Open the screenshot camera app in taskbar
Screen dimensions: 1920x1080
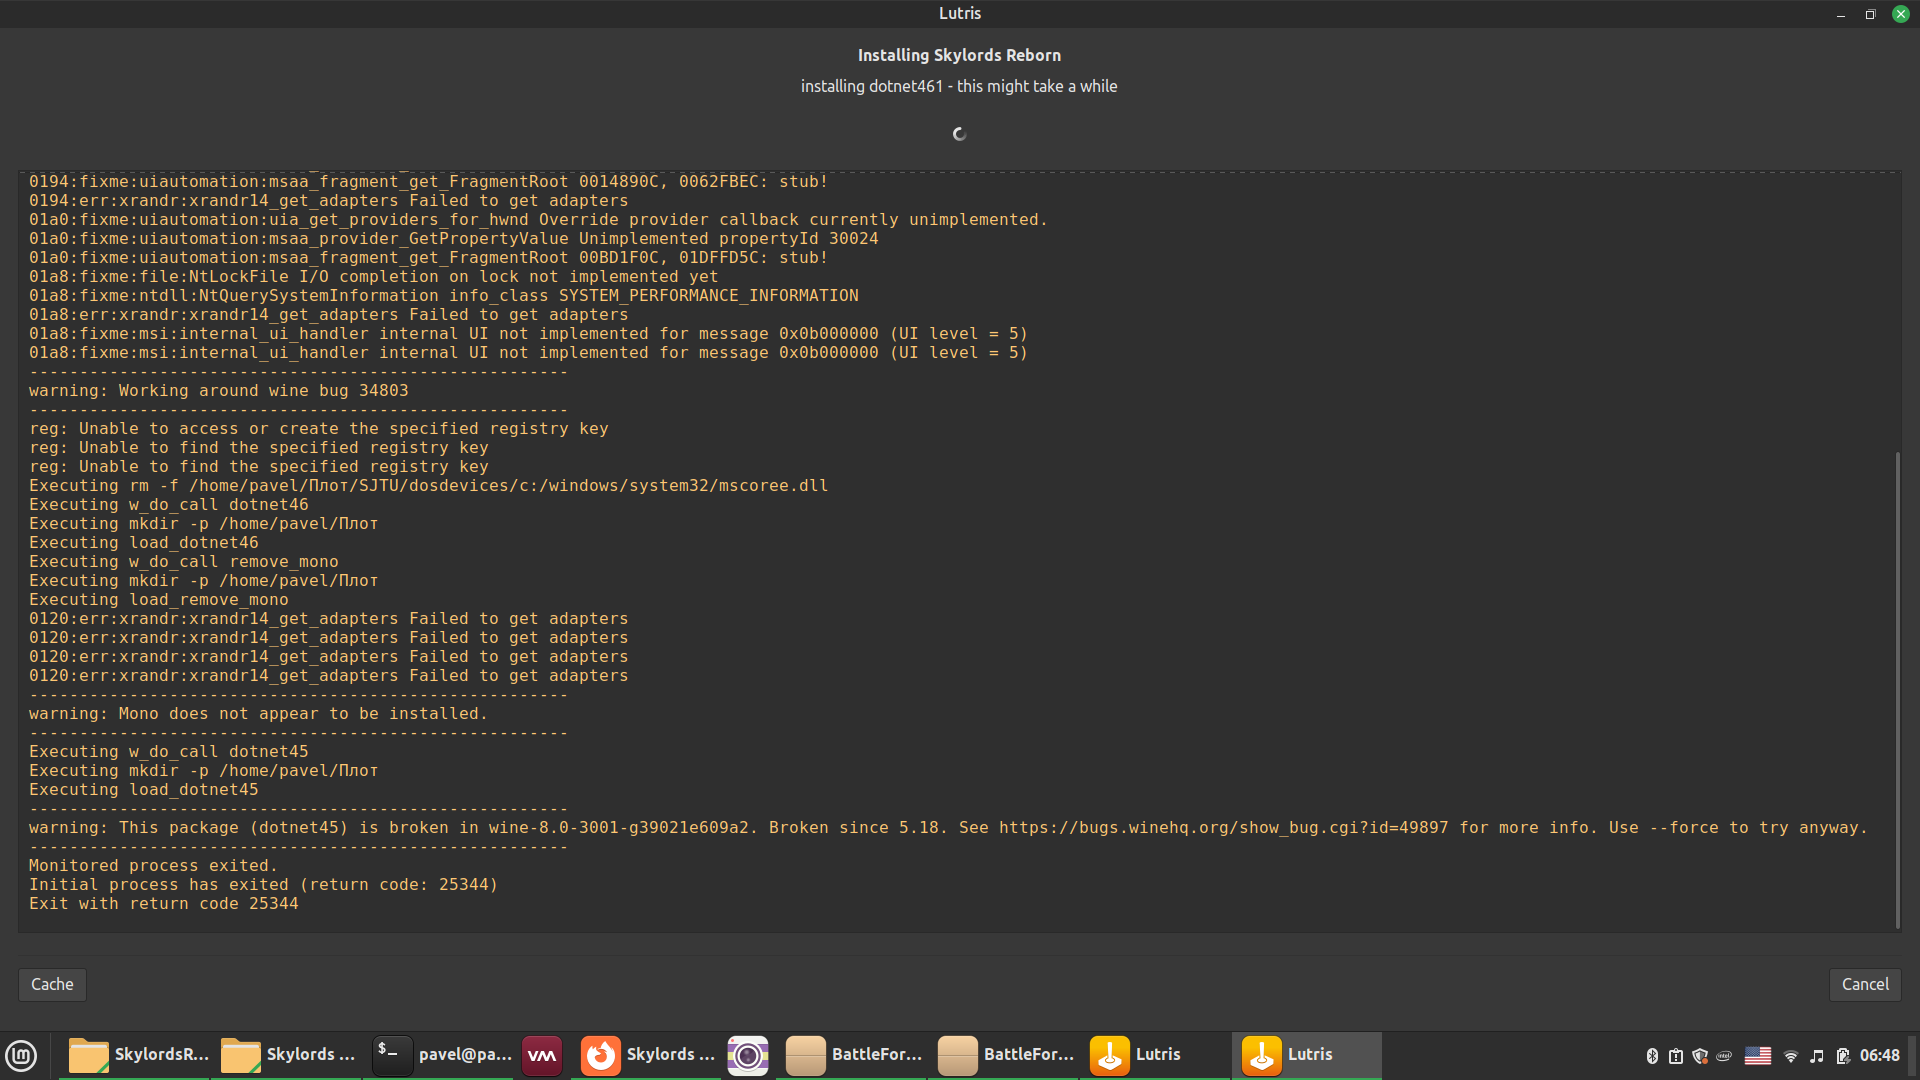point(748,1055)
